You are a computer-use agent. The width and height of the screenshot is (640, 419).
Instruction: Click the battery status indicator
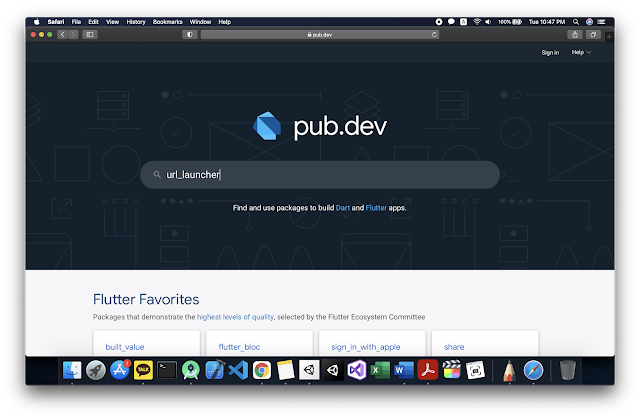[x=510, y=22]
